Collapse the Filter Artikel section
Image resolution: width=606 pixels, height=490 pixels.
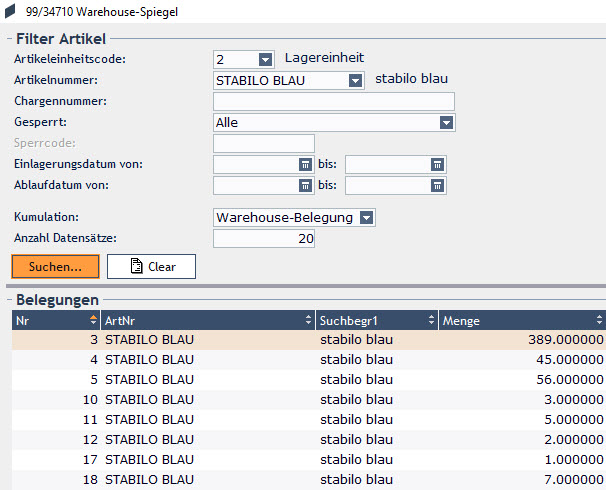pyautogui.click(x=9, y=39)
